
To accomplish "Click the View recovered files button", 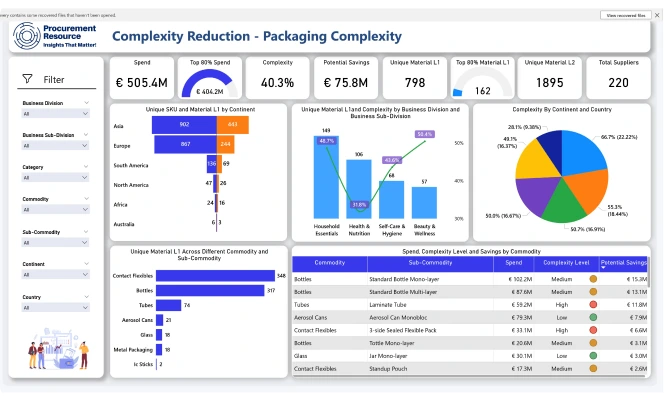I will click(x=628, y=15).
